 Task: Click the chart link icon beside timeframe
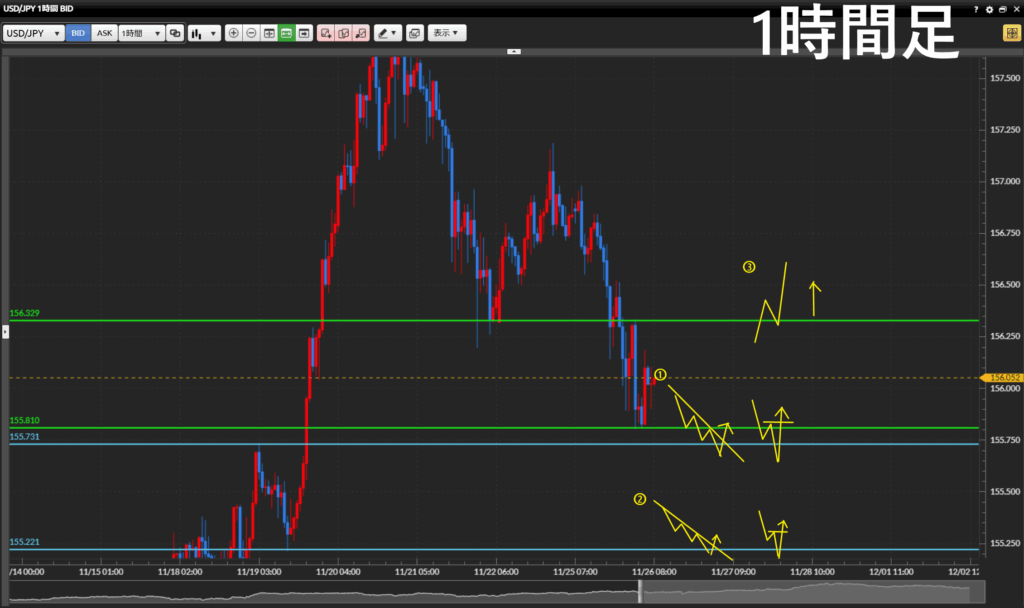175,33
